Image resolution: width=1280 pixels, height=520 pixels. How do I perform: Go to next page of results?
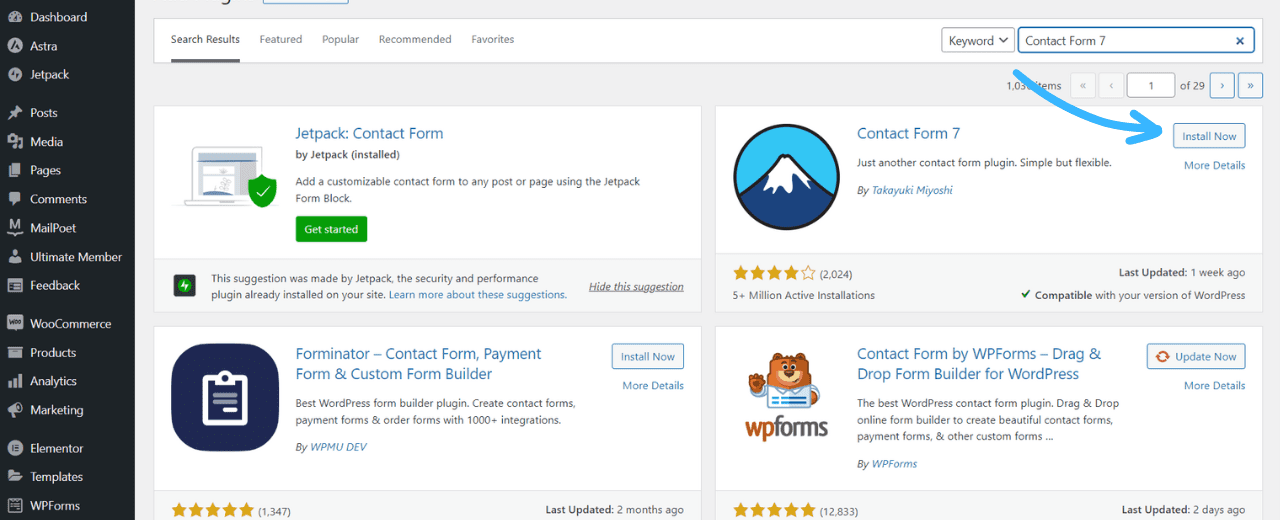(x=1222, y=86)
